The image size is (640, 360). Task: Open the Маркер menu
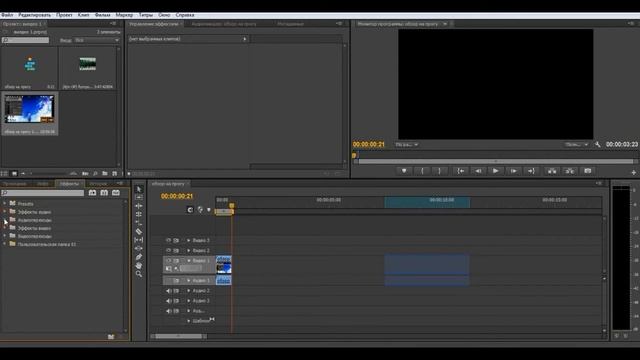click(x=124, y=15)
